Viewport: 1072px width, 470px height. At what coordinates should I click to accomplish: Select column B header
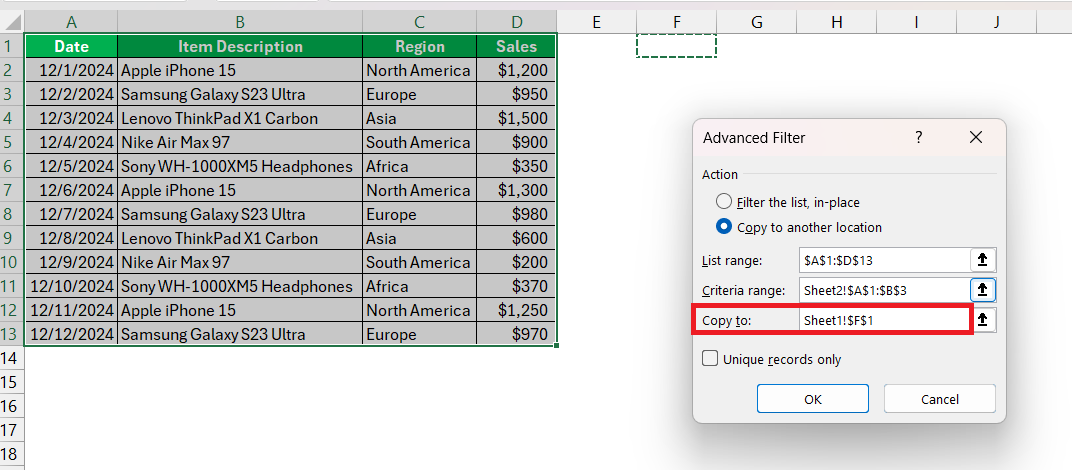(240, 23)
